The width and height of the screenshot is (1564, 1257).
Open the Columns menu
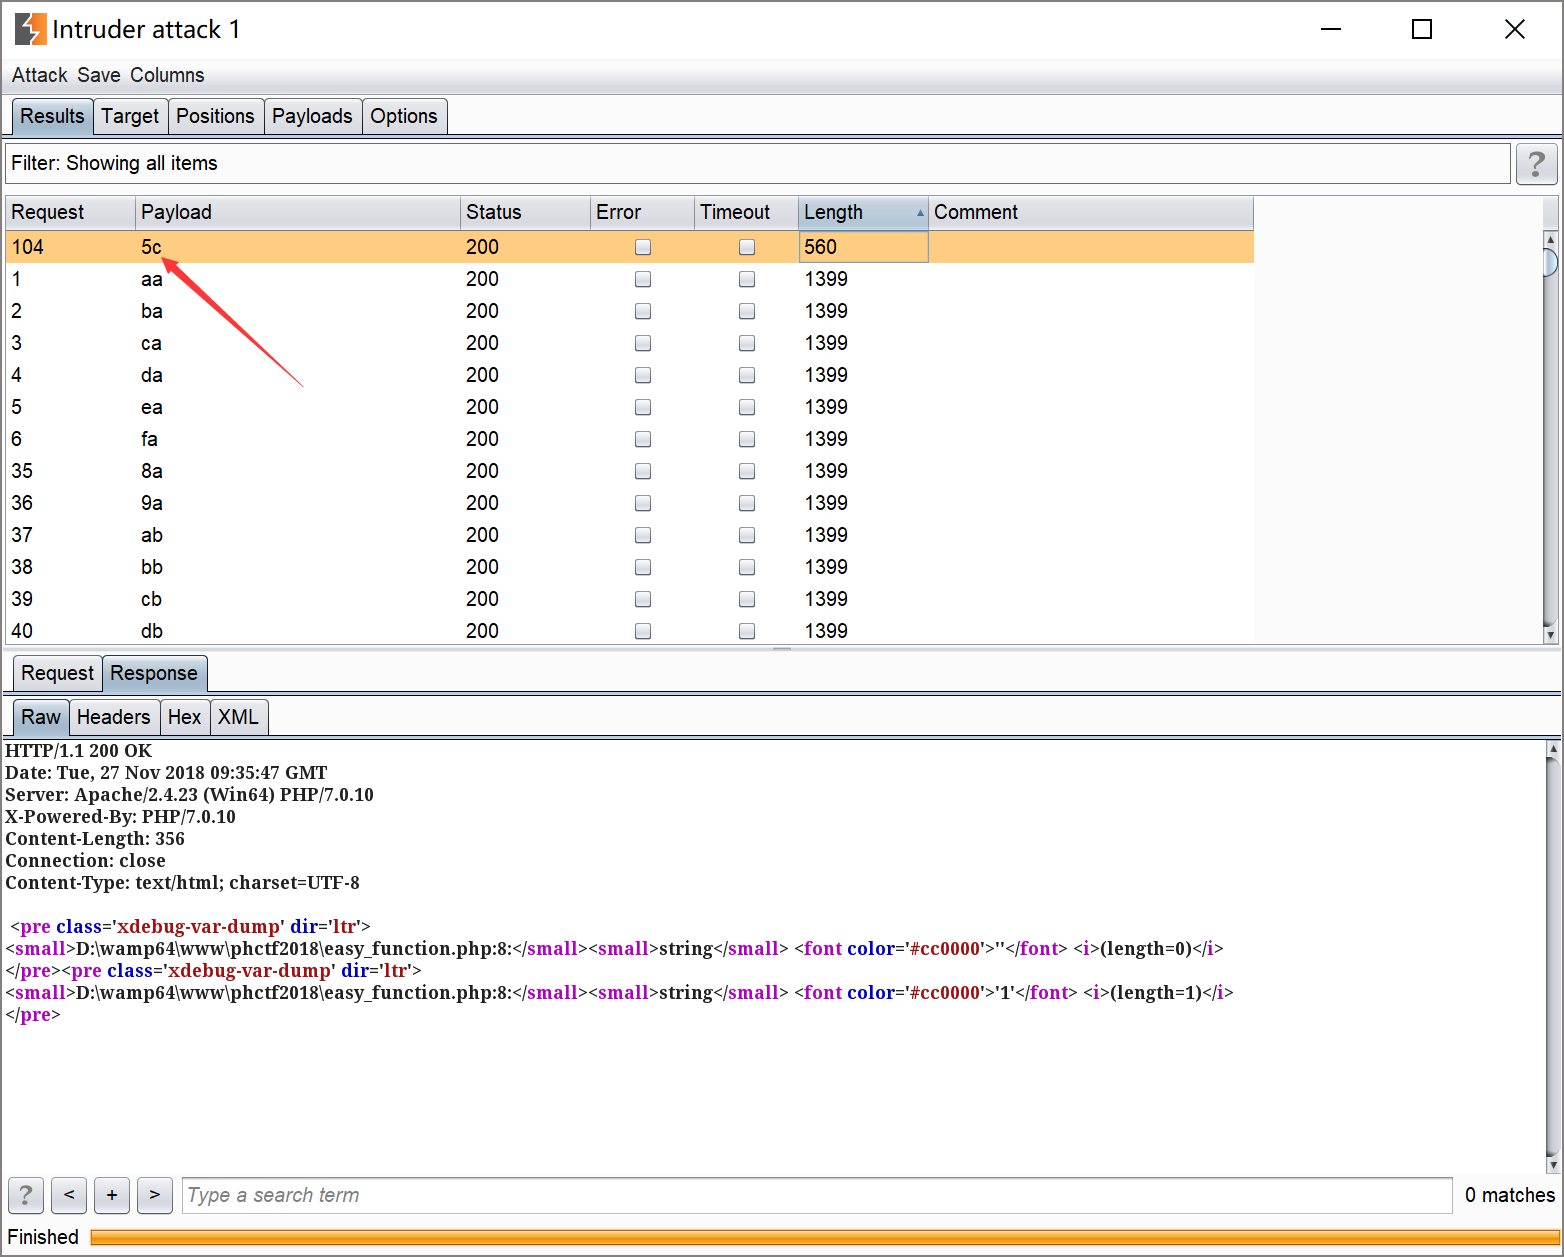167,75
